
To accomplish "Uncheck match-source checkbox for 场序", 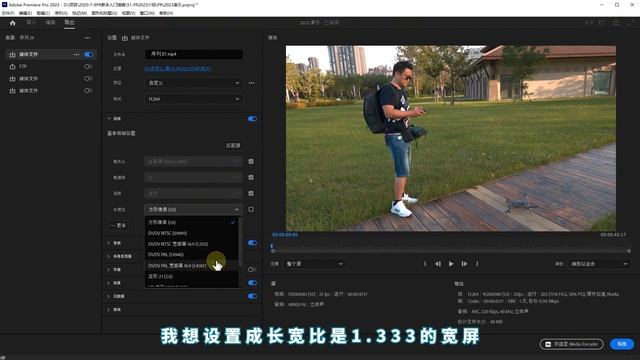I will 251,193.
